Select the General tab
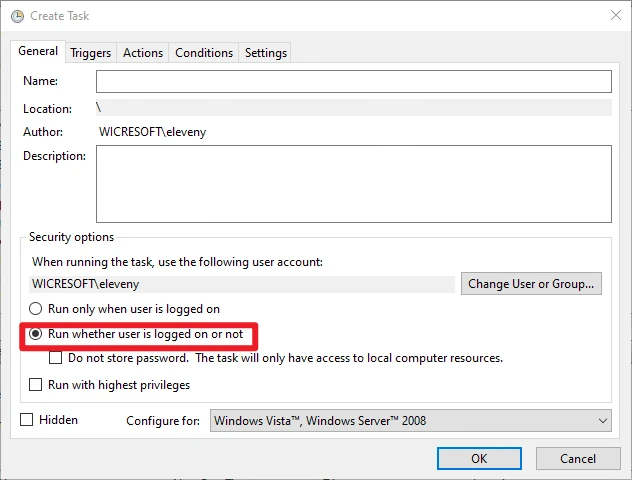632x480 pixels. tap(38, 52)
